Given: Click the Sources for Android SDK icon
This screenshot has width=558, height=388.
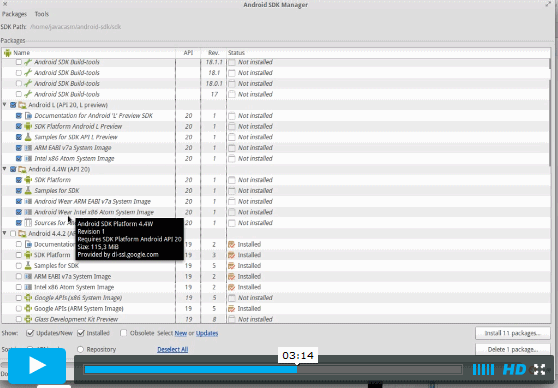Looking at the screenshot, I should point(28,223).
